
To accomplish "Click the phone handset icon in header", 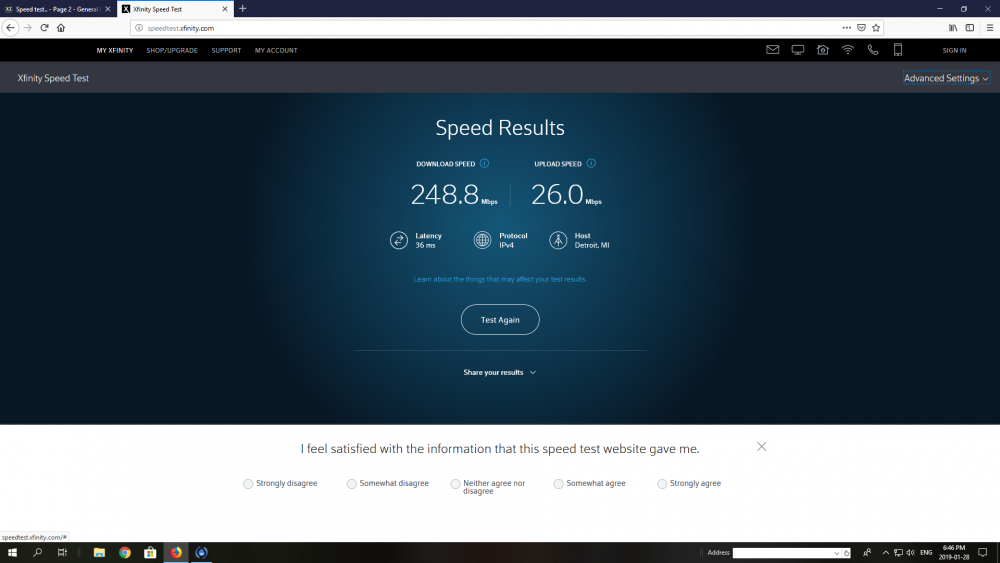I will [x=872, y=50].
